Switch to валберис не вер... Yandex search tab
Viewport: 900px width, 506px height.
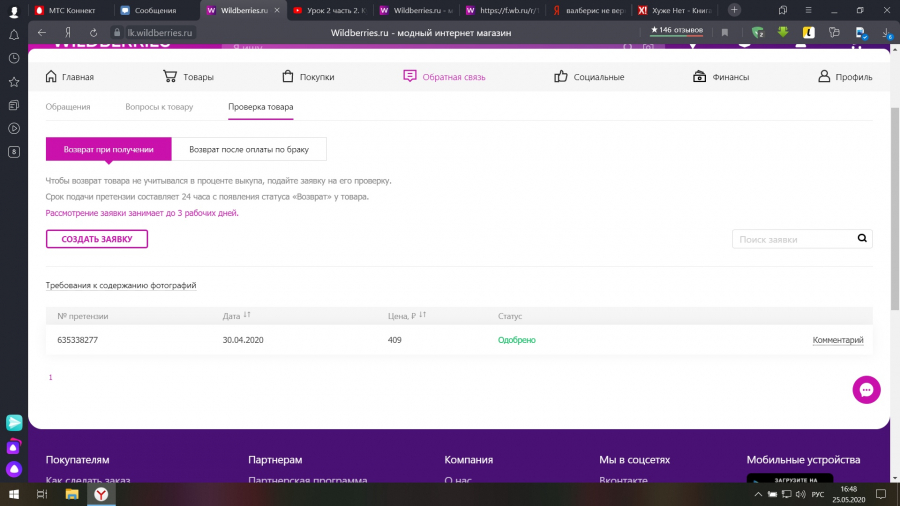(588, 10)
